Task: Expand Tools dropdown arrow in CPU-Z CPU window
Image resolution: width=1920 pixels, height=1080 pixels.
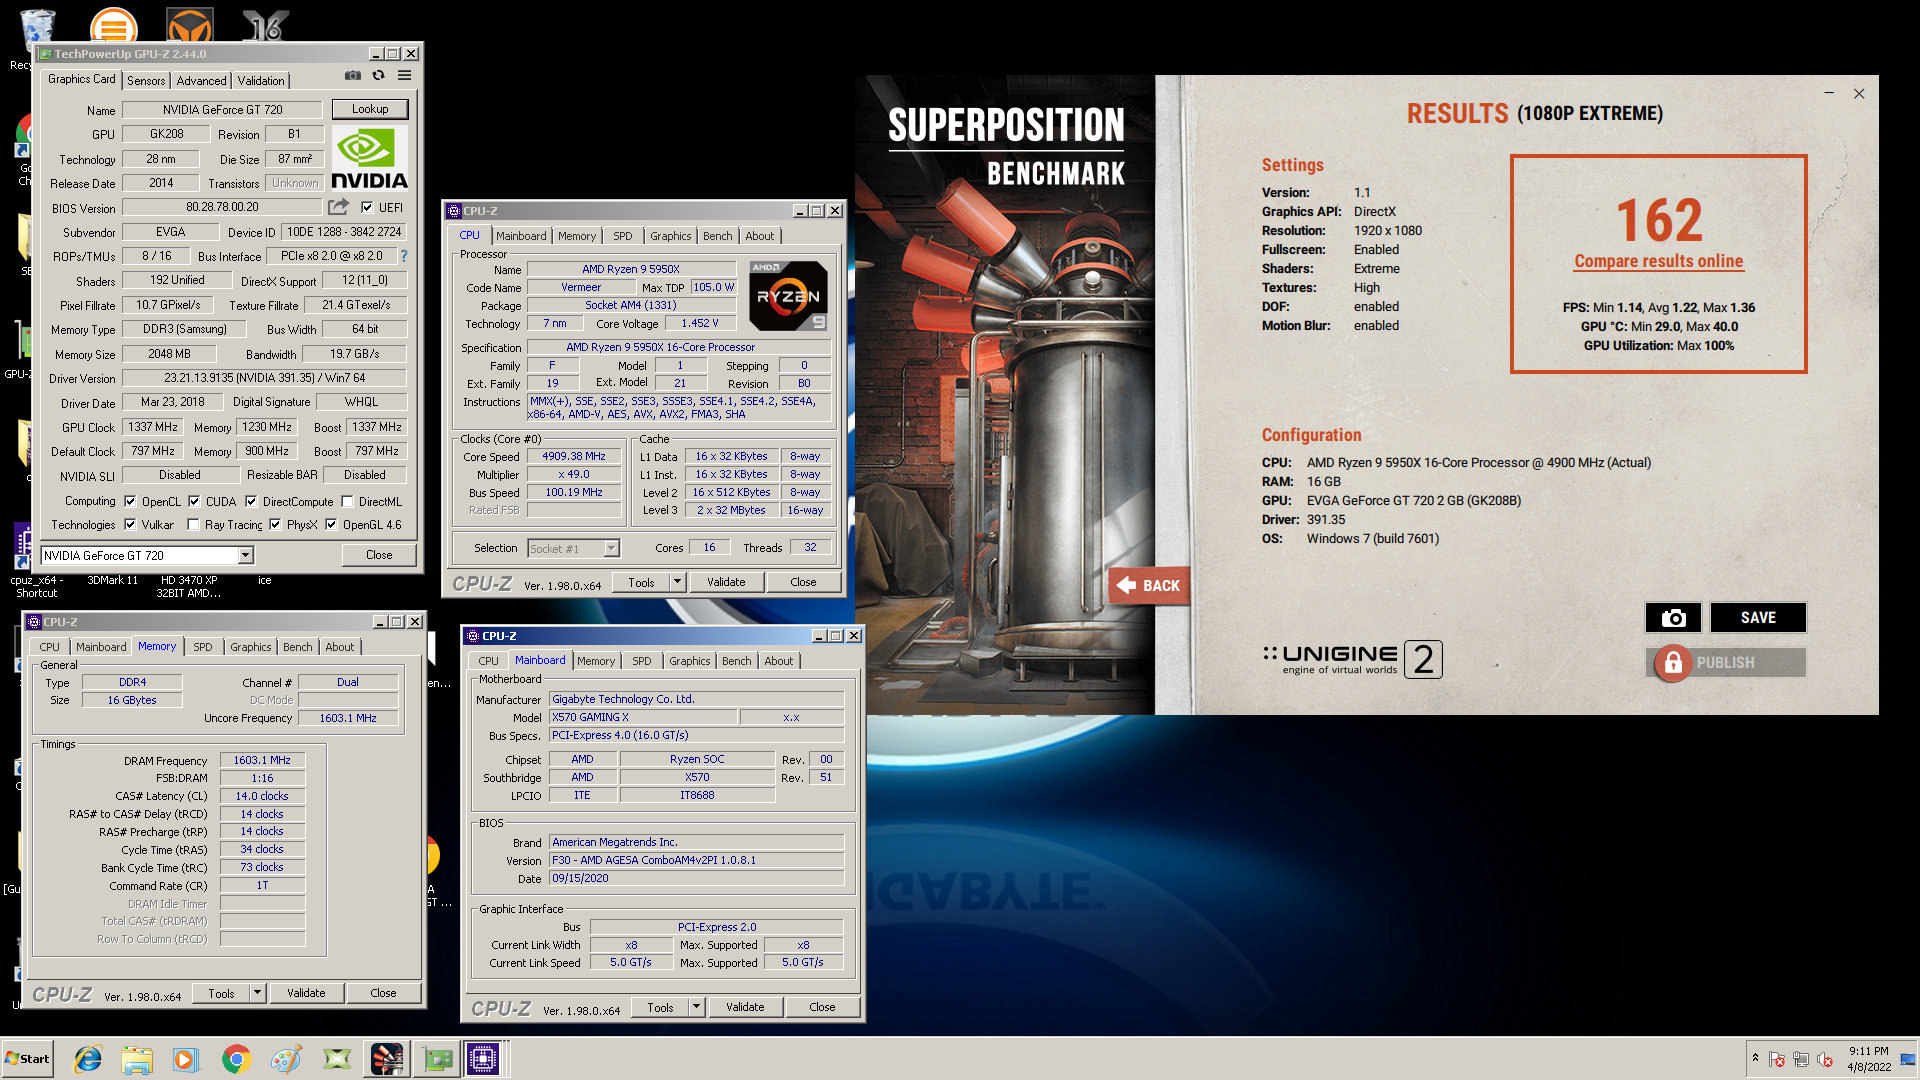Action: (677, 582)
